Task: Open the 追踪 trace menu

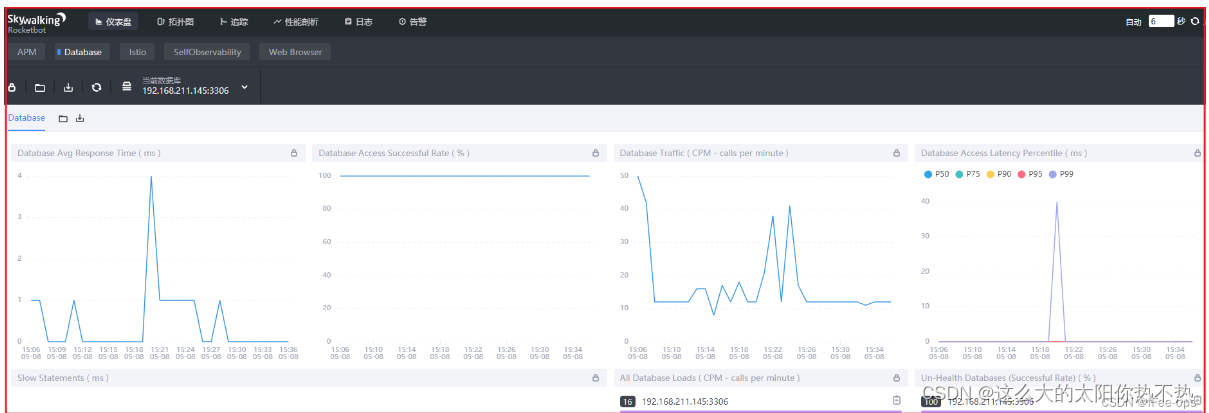Action: tap(234, 21)
